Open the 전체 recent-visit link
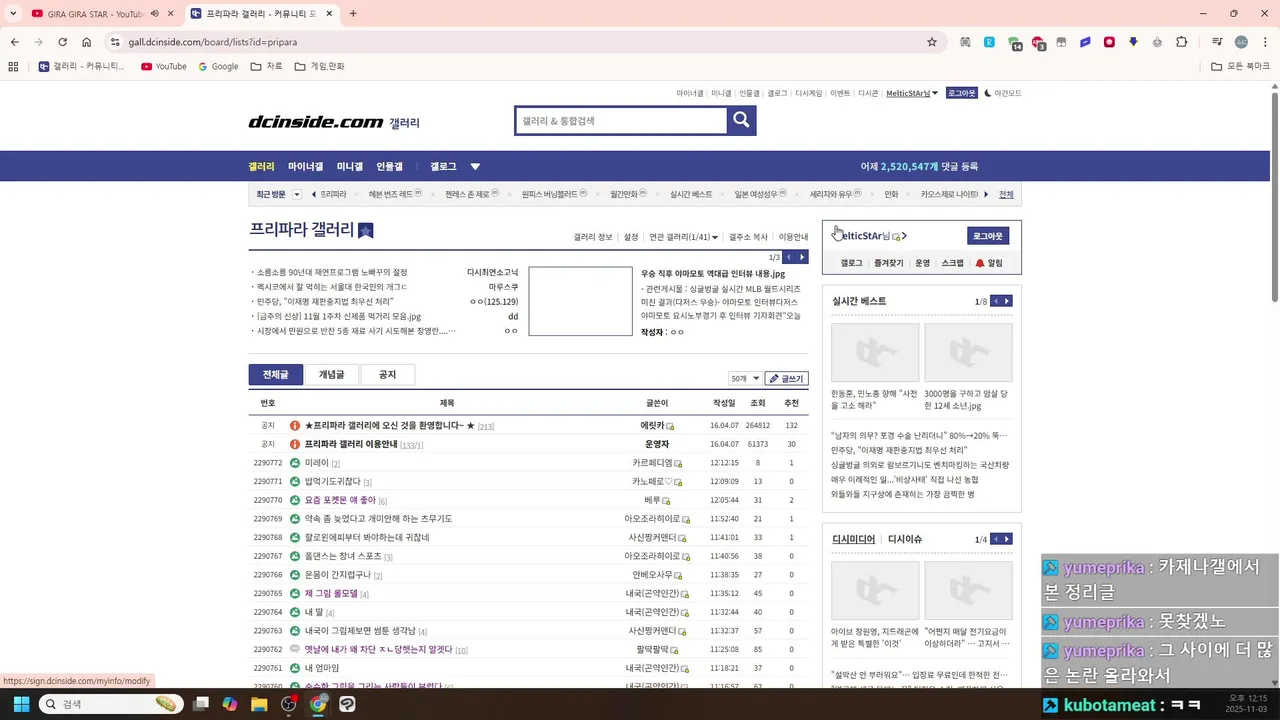 [1006, 194]
